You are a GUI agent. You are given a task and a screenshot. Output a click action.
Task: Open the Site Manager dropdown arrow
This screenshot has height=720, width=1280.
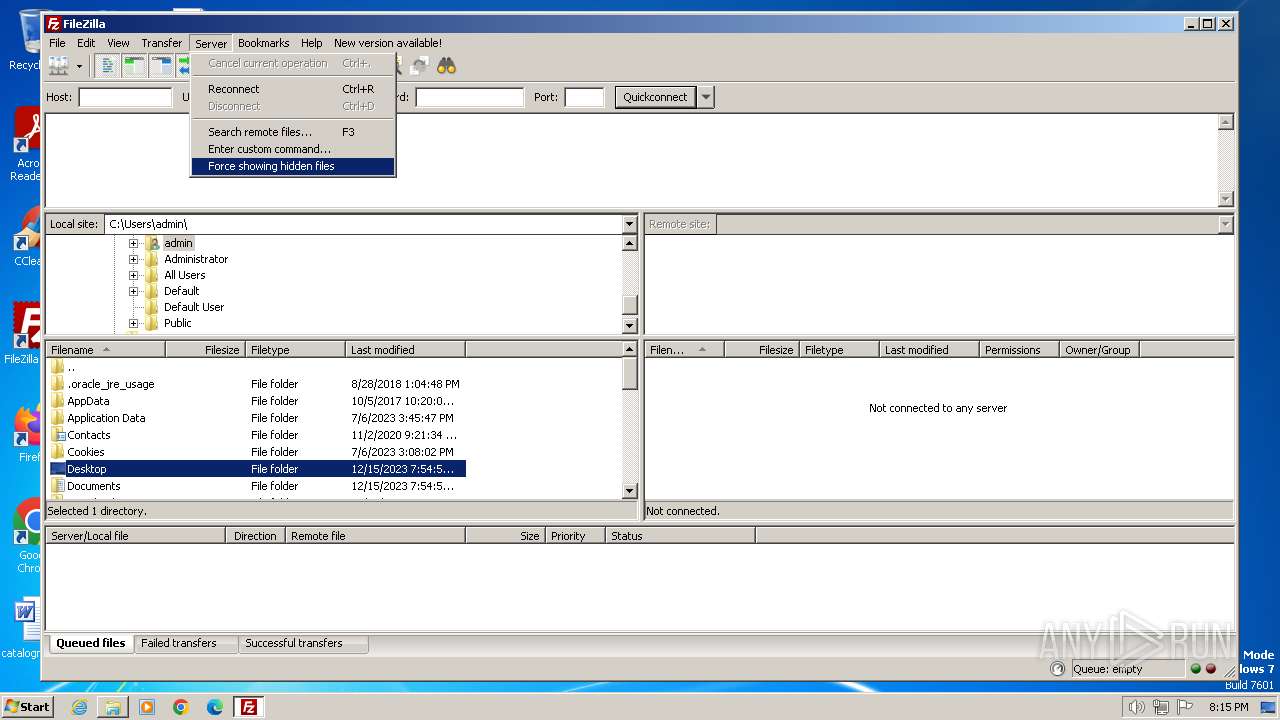pyautogui.click(x=79, y=66)
